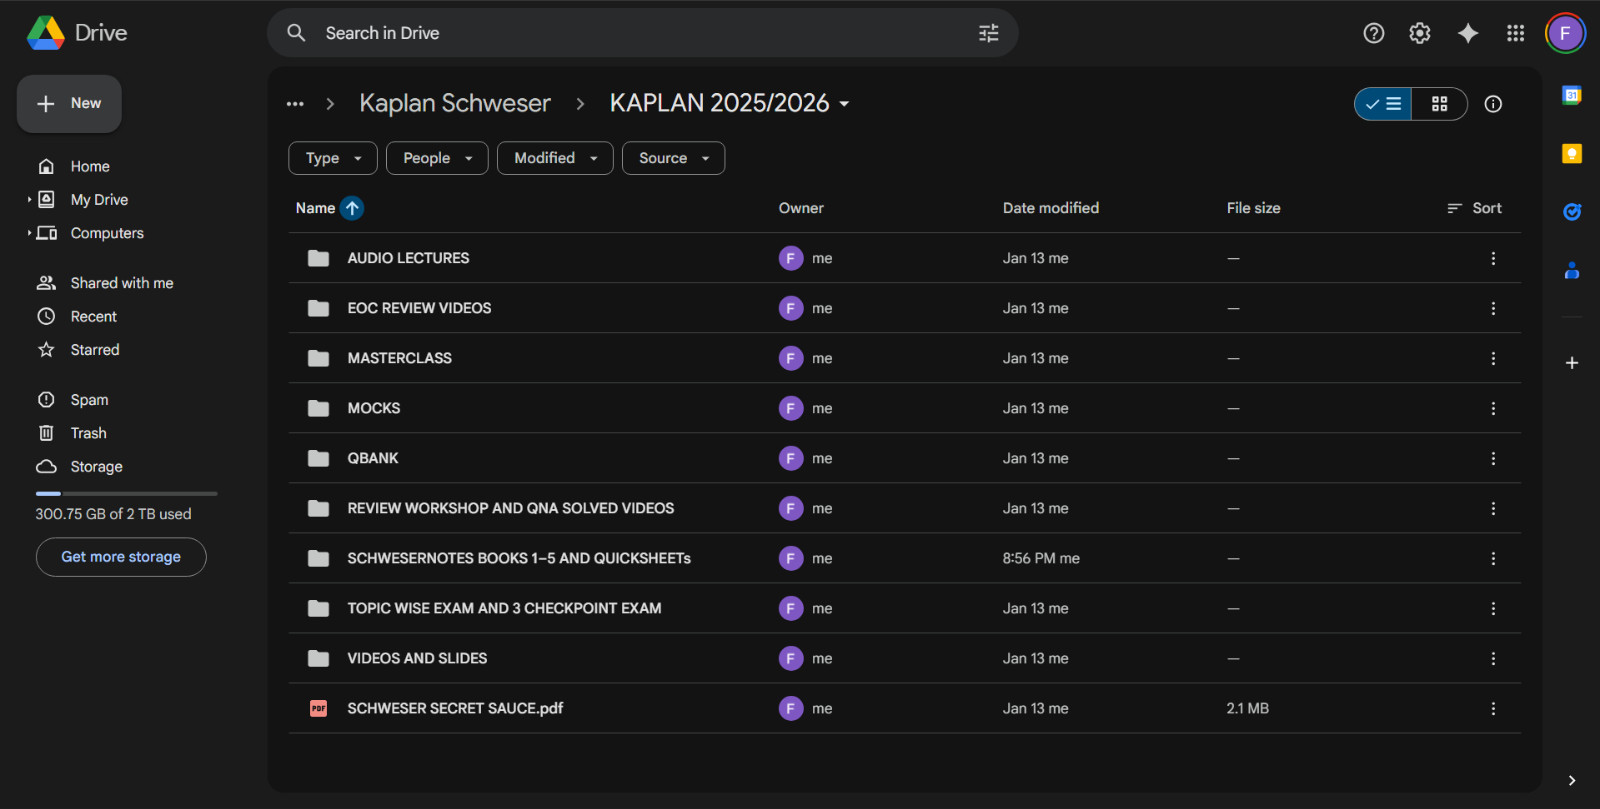This screenshot has height=809, width=1600.
Task: Open Google Tasks side panel
Action: 1572,211
